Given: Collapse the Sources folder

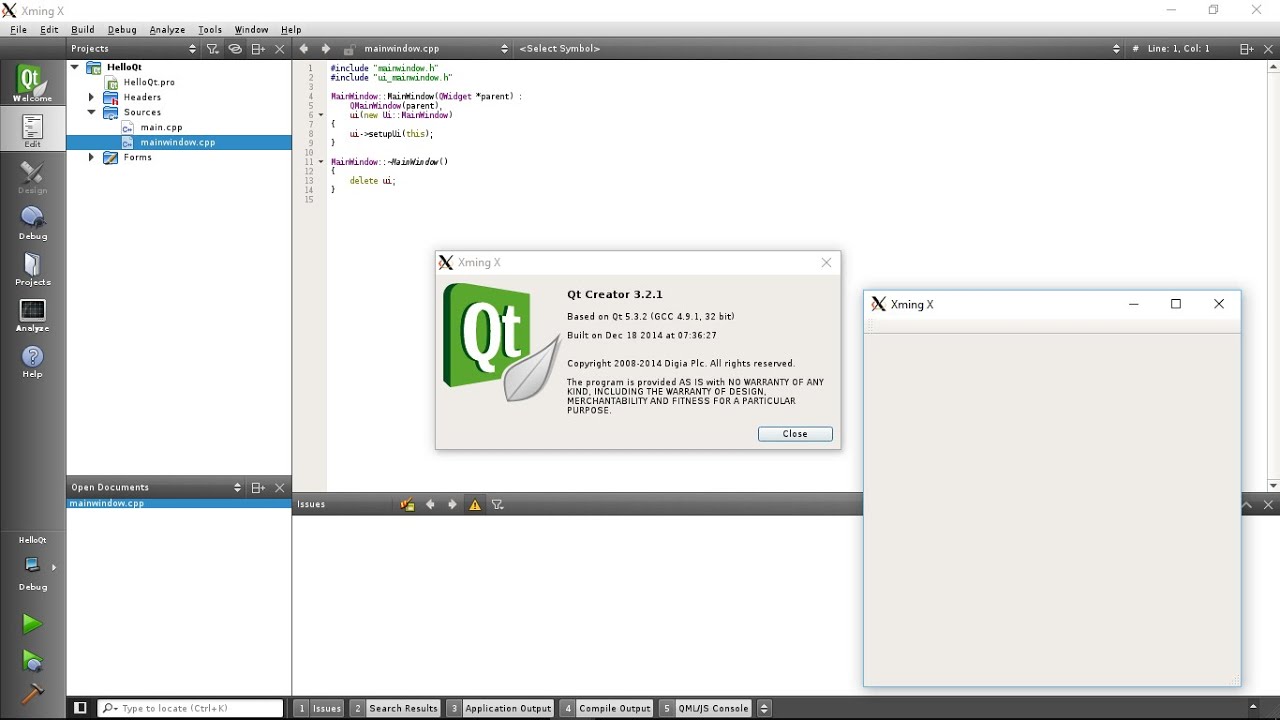Looking at the screenshot, I should (91, 112).
